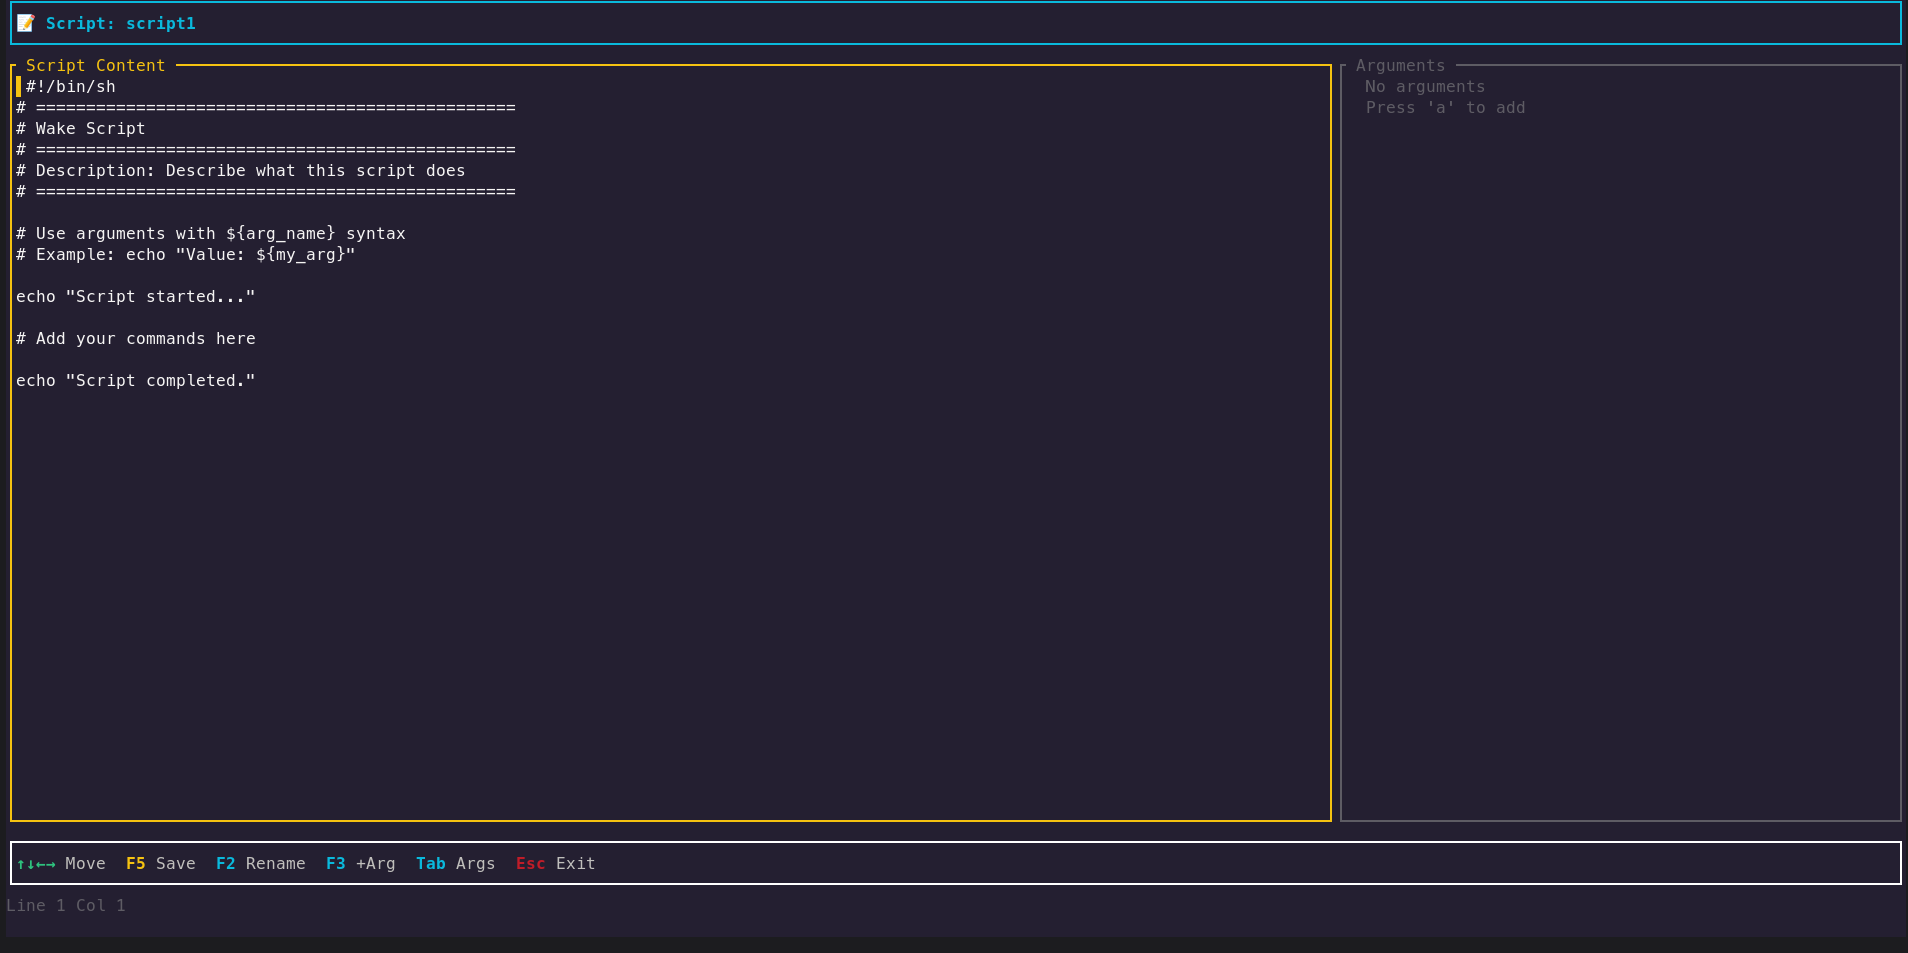Viewport: 1908px width, 953px height.
Task: Place cursor on the Wake Script comment line
Action: tap(80, 128)
